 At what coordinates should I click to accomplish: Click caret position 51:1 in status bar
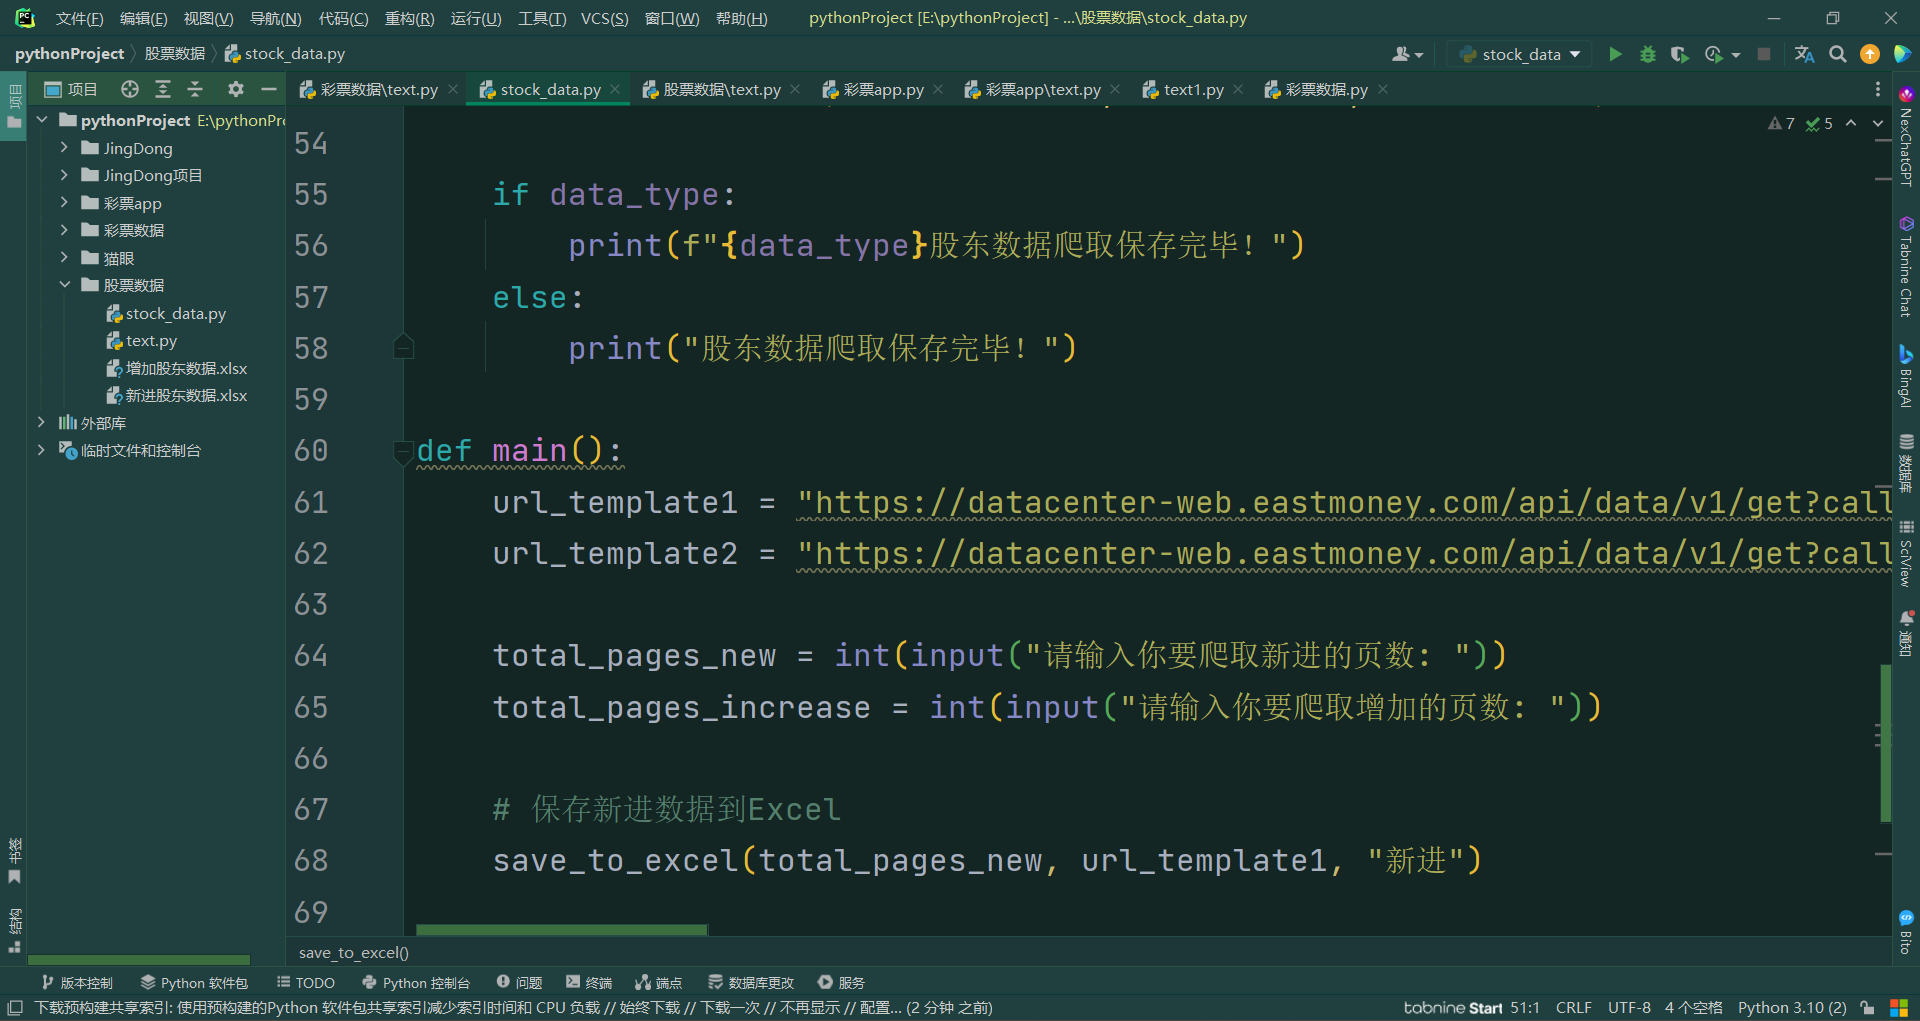click(1525, 1008)
